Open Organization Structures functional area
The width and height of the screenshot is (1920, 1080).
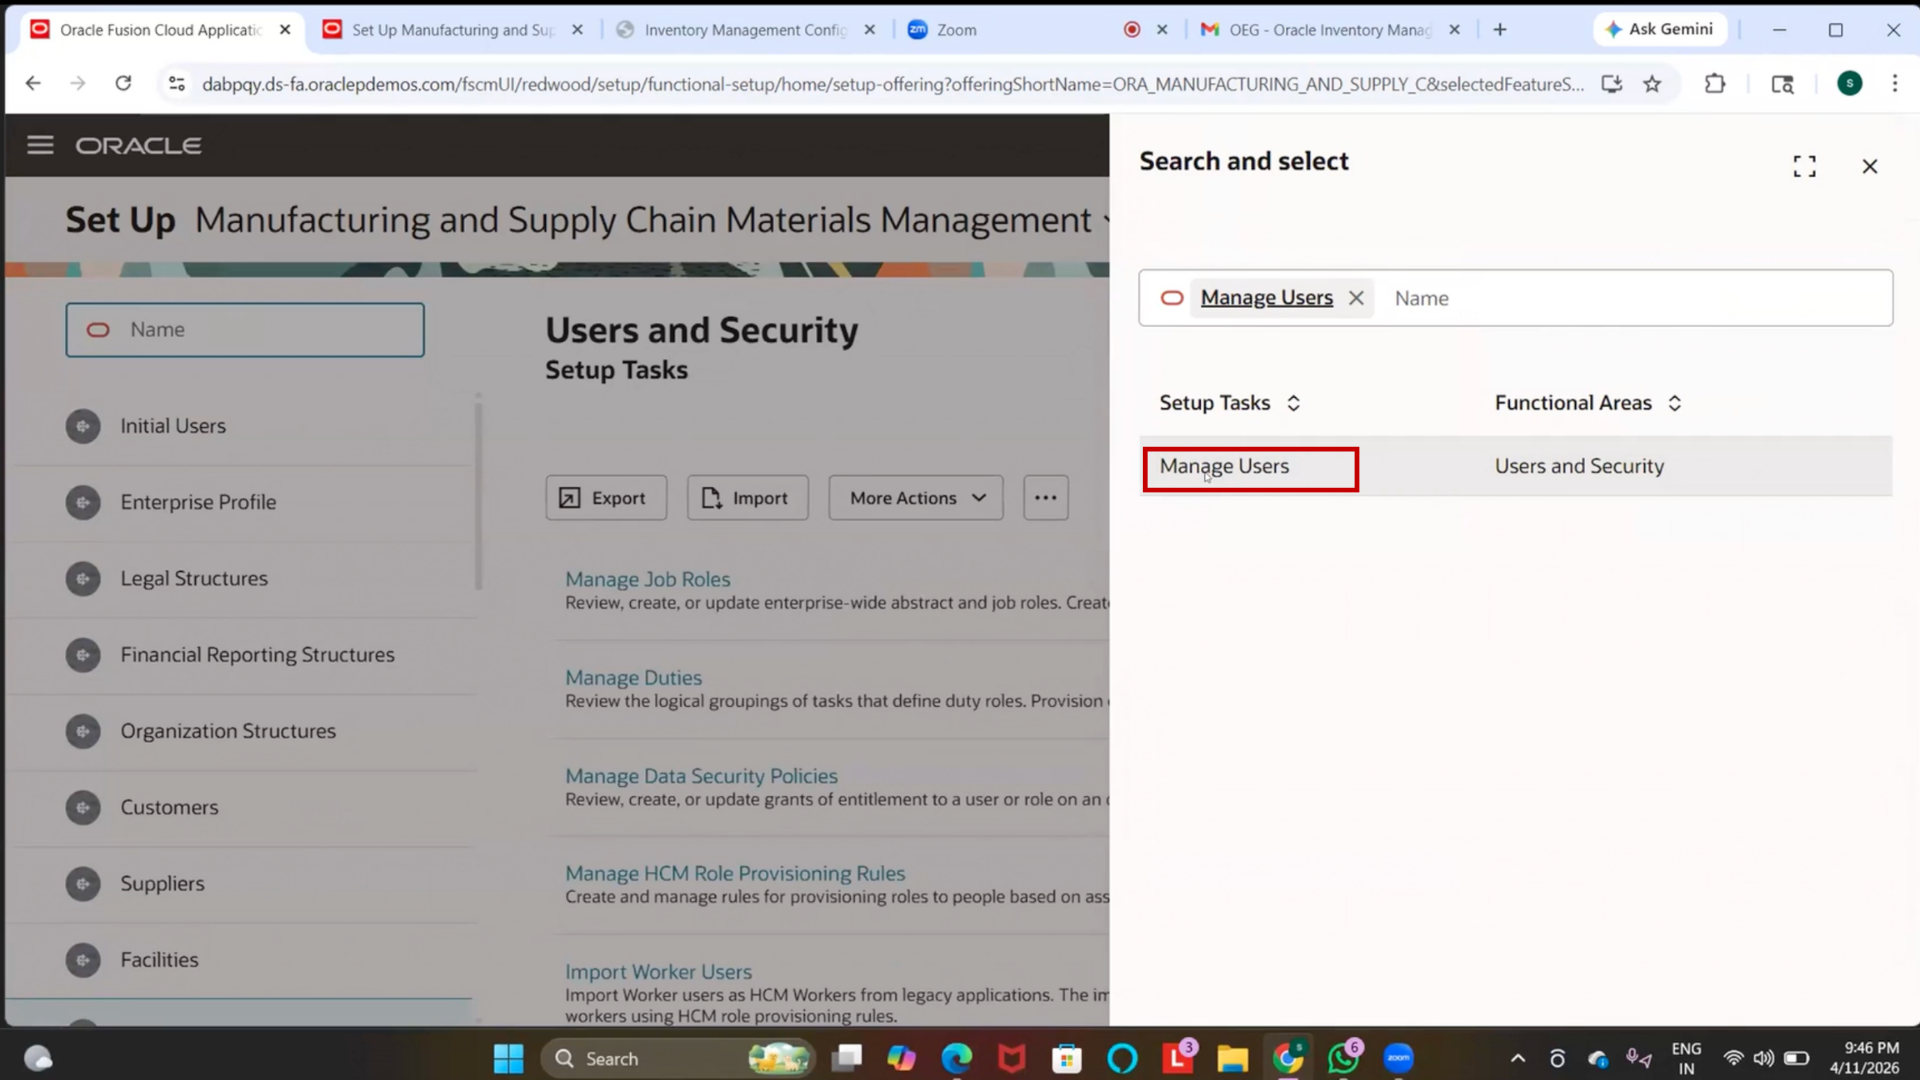pos(228,731)
